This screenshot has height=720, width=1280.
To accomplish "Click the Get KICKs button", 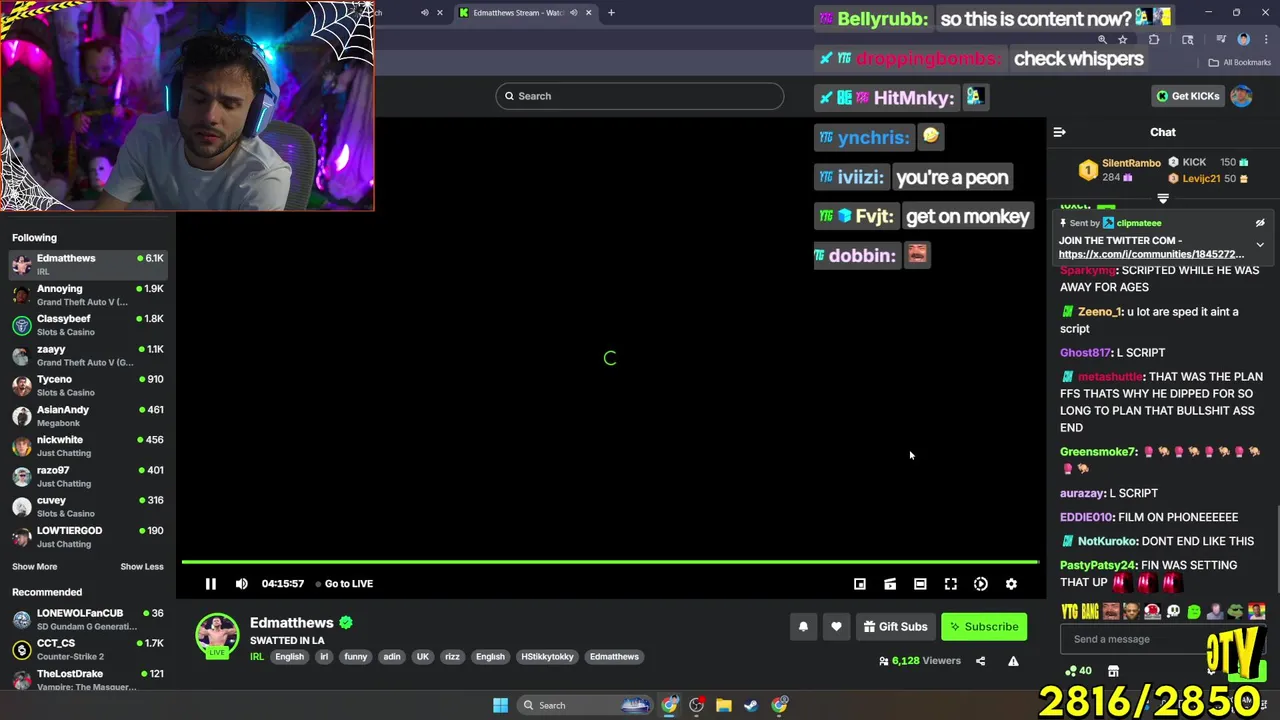I will (x=1188, y=96).
